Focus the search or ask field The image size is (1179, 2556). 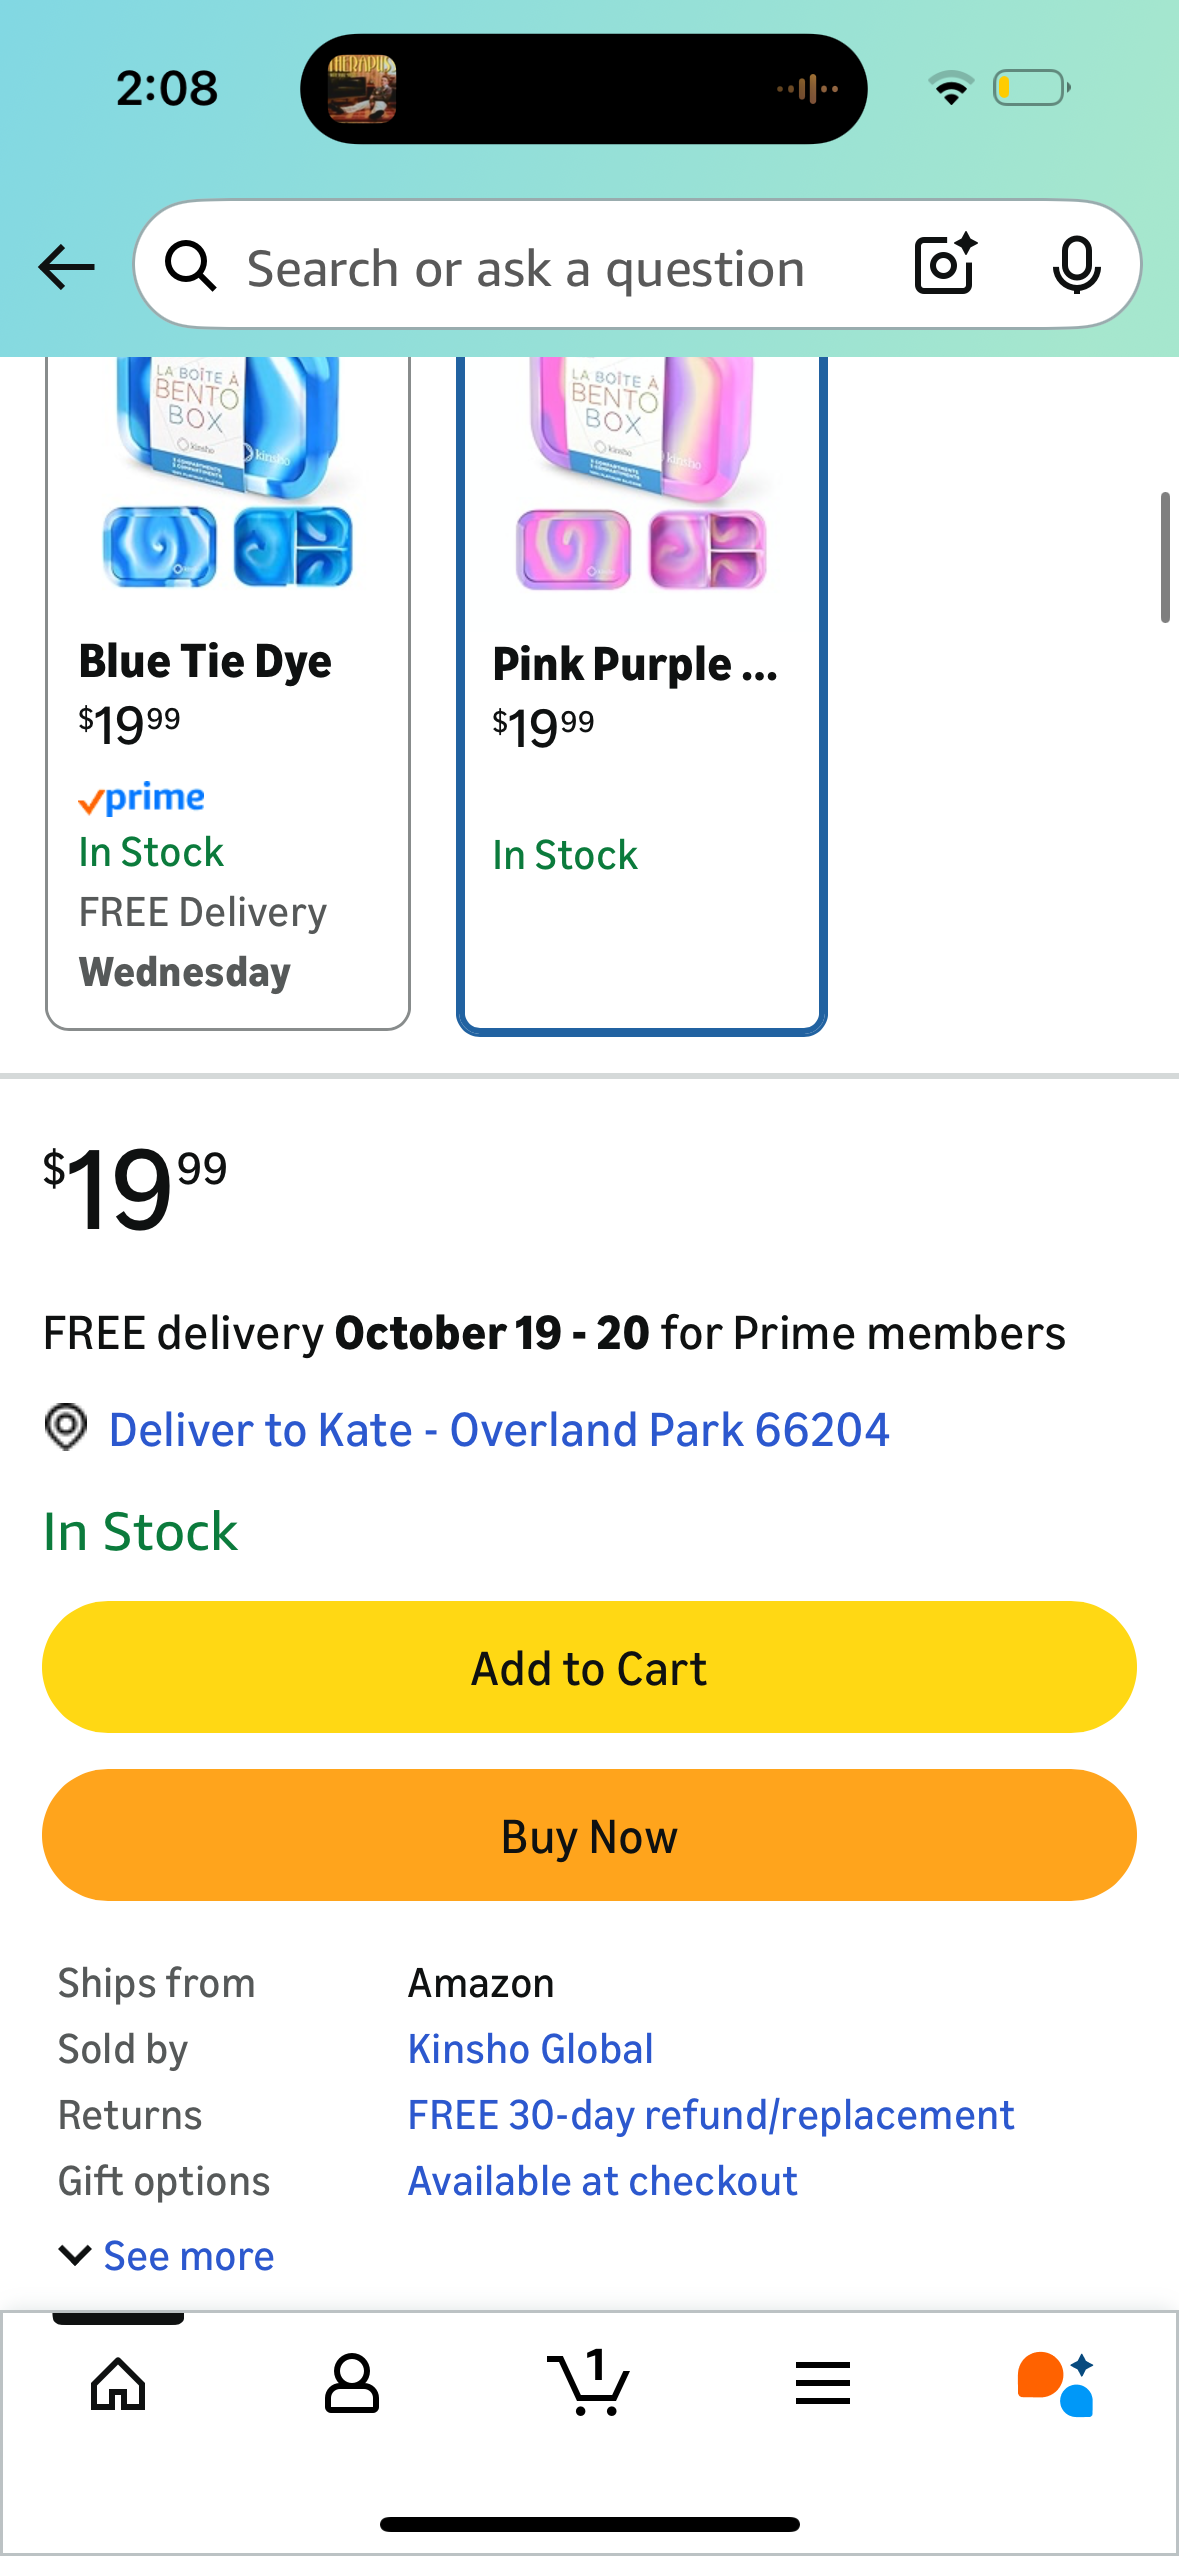[526, 268]
